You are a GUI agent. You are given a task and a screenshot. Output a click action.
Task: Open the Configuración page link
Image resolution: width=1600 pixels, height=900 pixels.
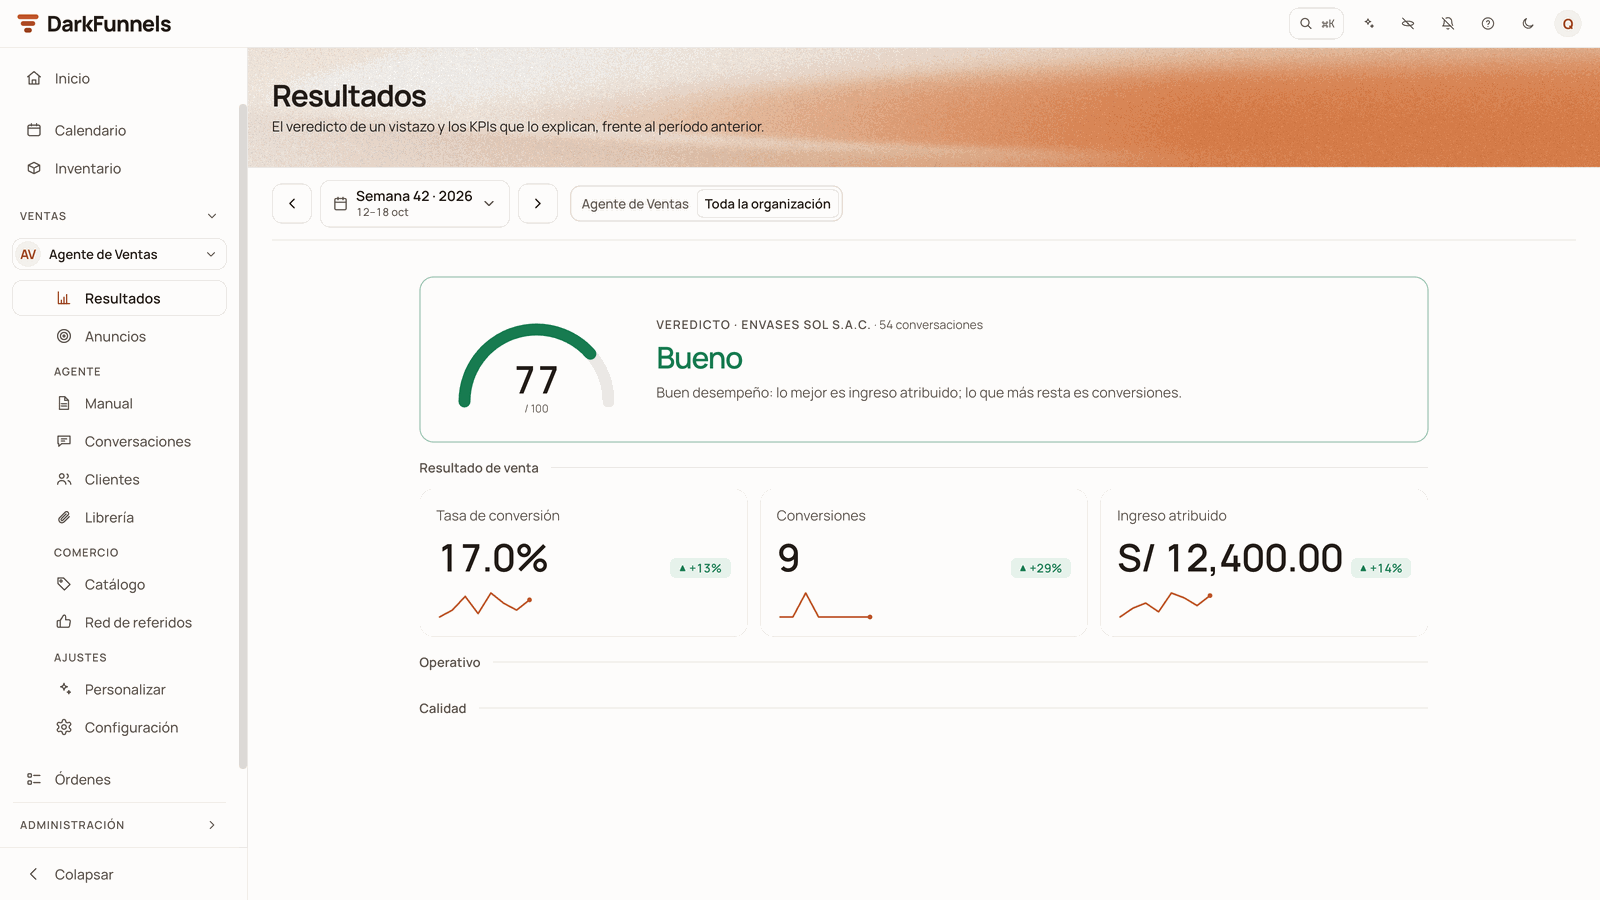point(119,727)
